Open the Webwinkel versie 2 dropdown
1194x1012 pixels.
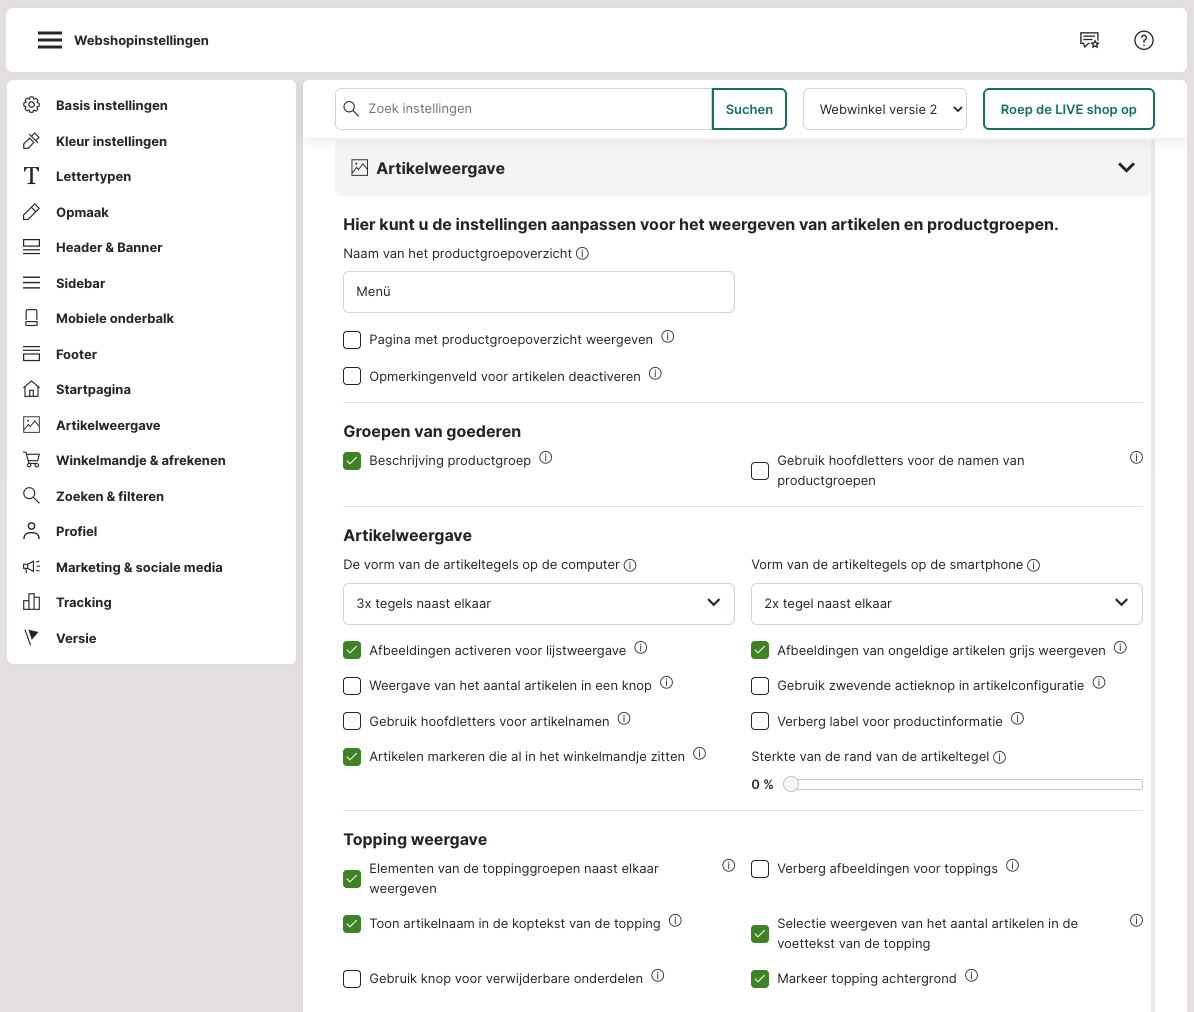pyautogui.click(x=885, y=109)
